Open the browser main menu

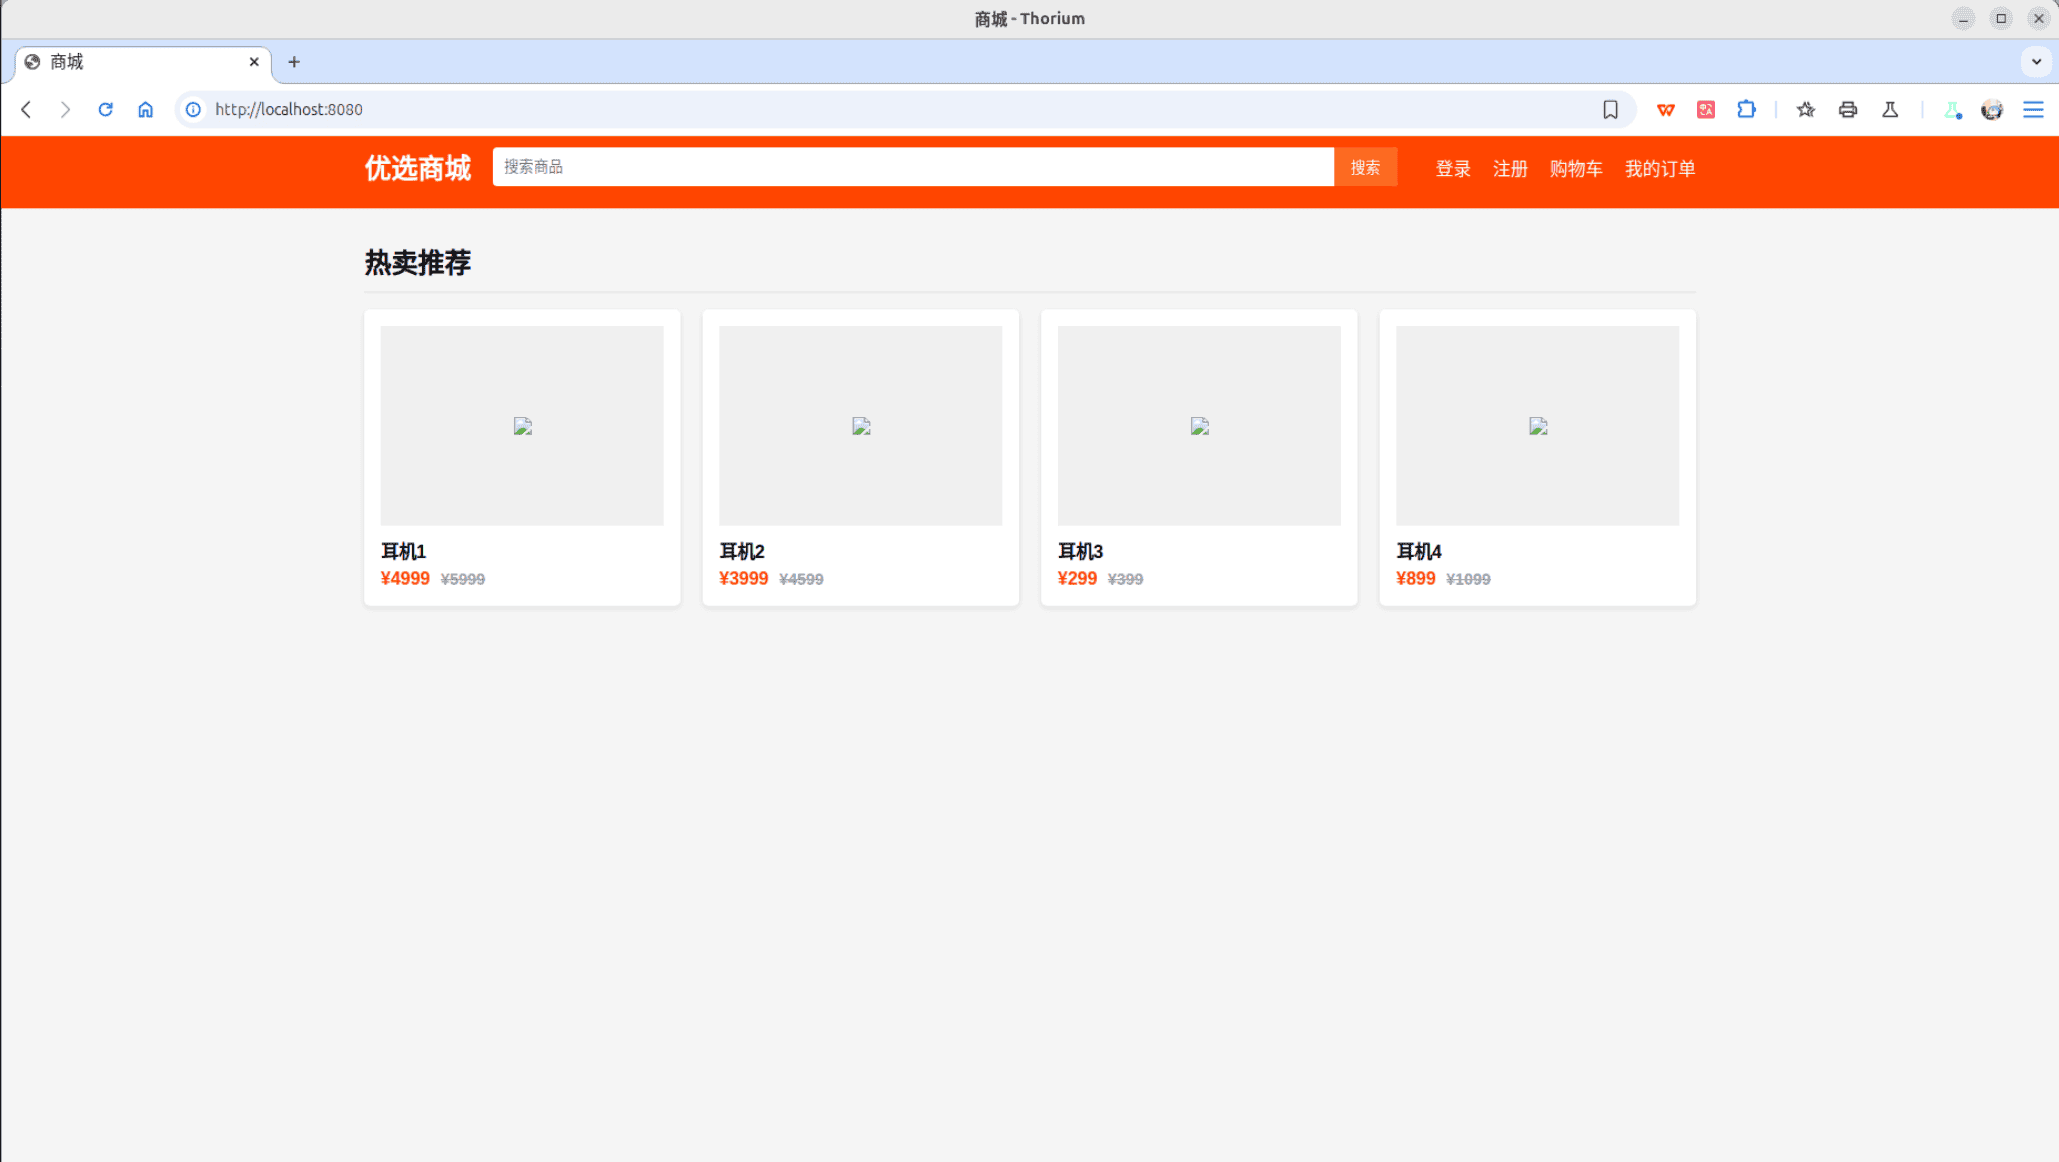pos(2033,110)
